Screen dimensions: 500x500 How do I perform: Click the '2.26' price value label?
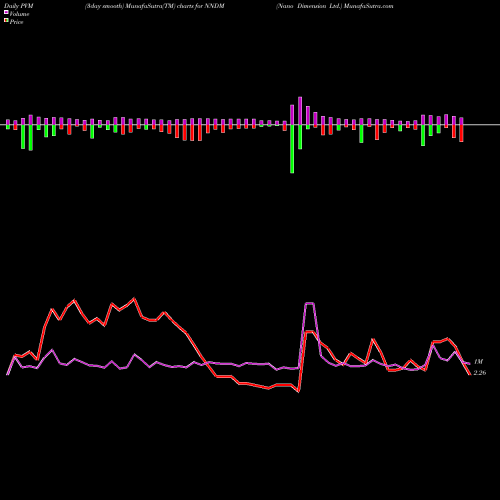tap(480, 373)
